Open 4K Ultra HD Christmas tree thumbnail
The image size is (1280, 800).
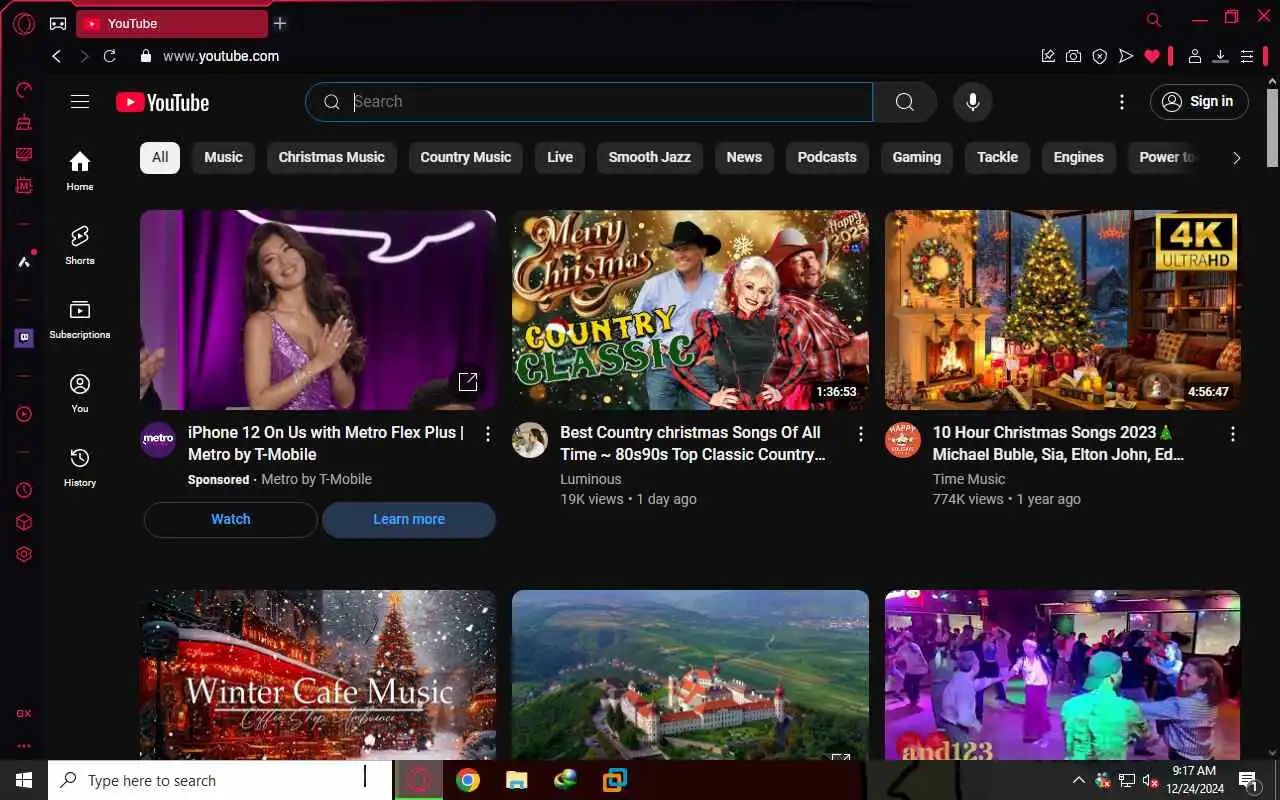click(x=1063, y=310)
